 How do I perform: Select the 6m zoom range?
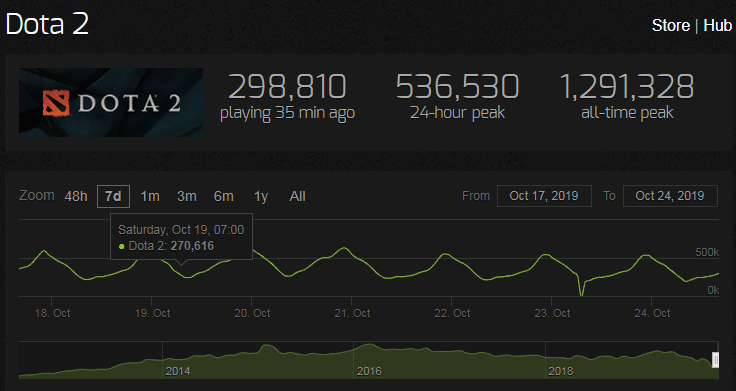click(223, 196)
